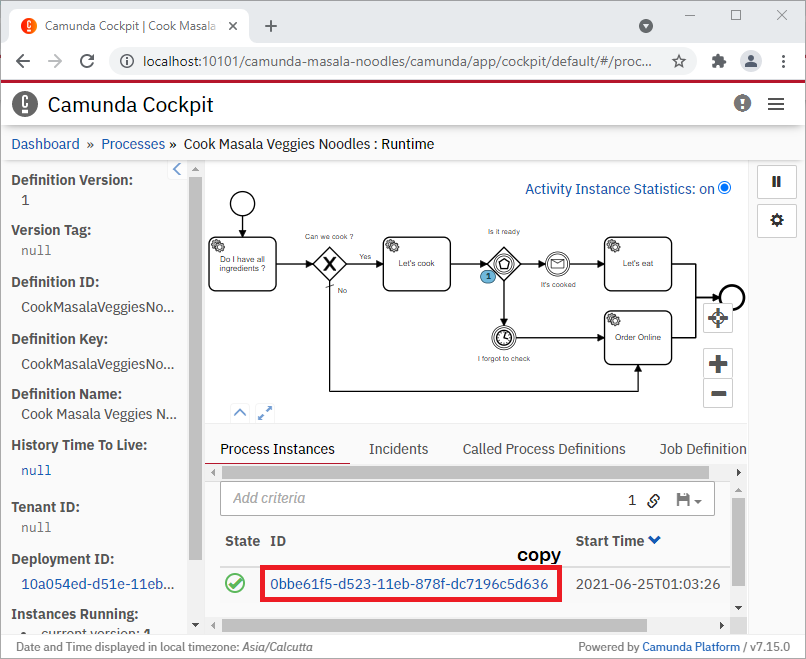
Task: Click the address bar URL
Action: [x=397, y=61]
